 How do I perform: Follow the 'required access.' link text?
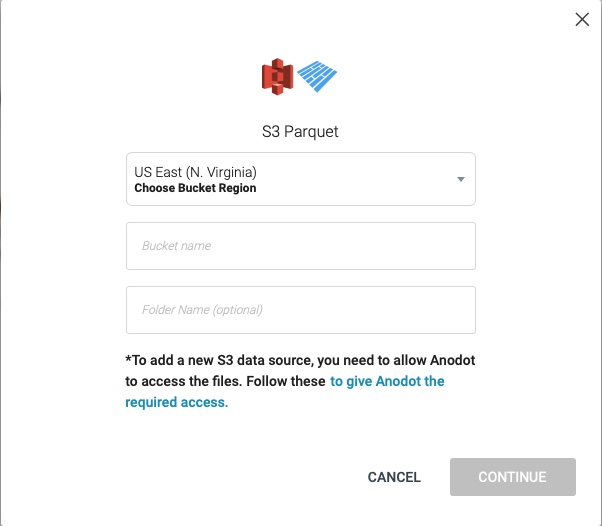[x=177, y=402]
